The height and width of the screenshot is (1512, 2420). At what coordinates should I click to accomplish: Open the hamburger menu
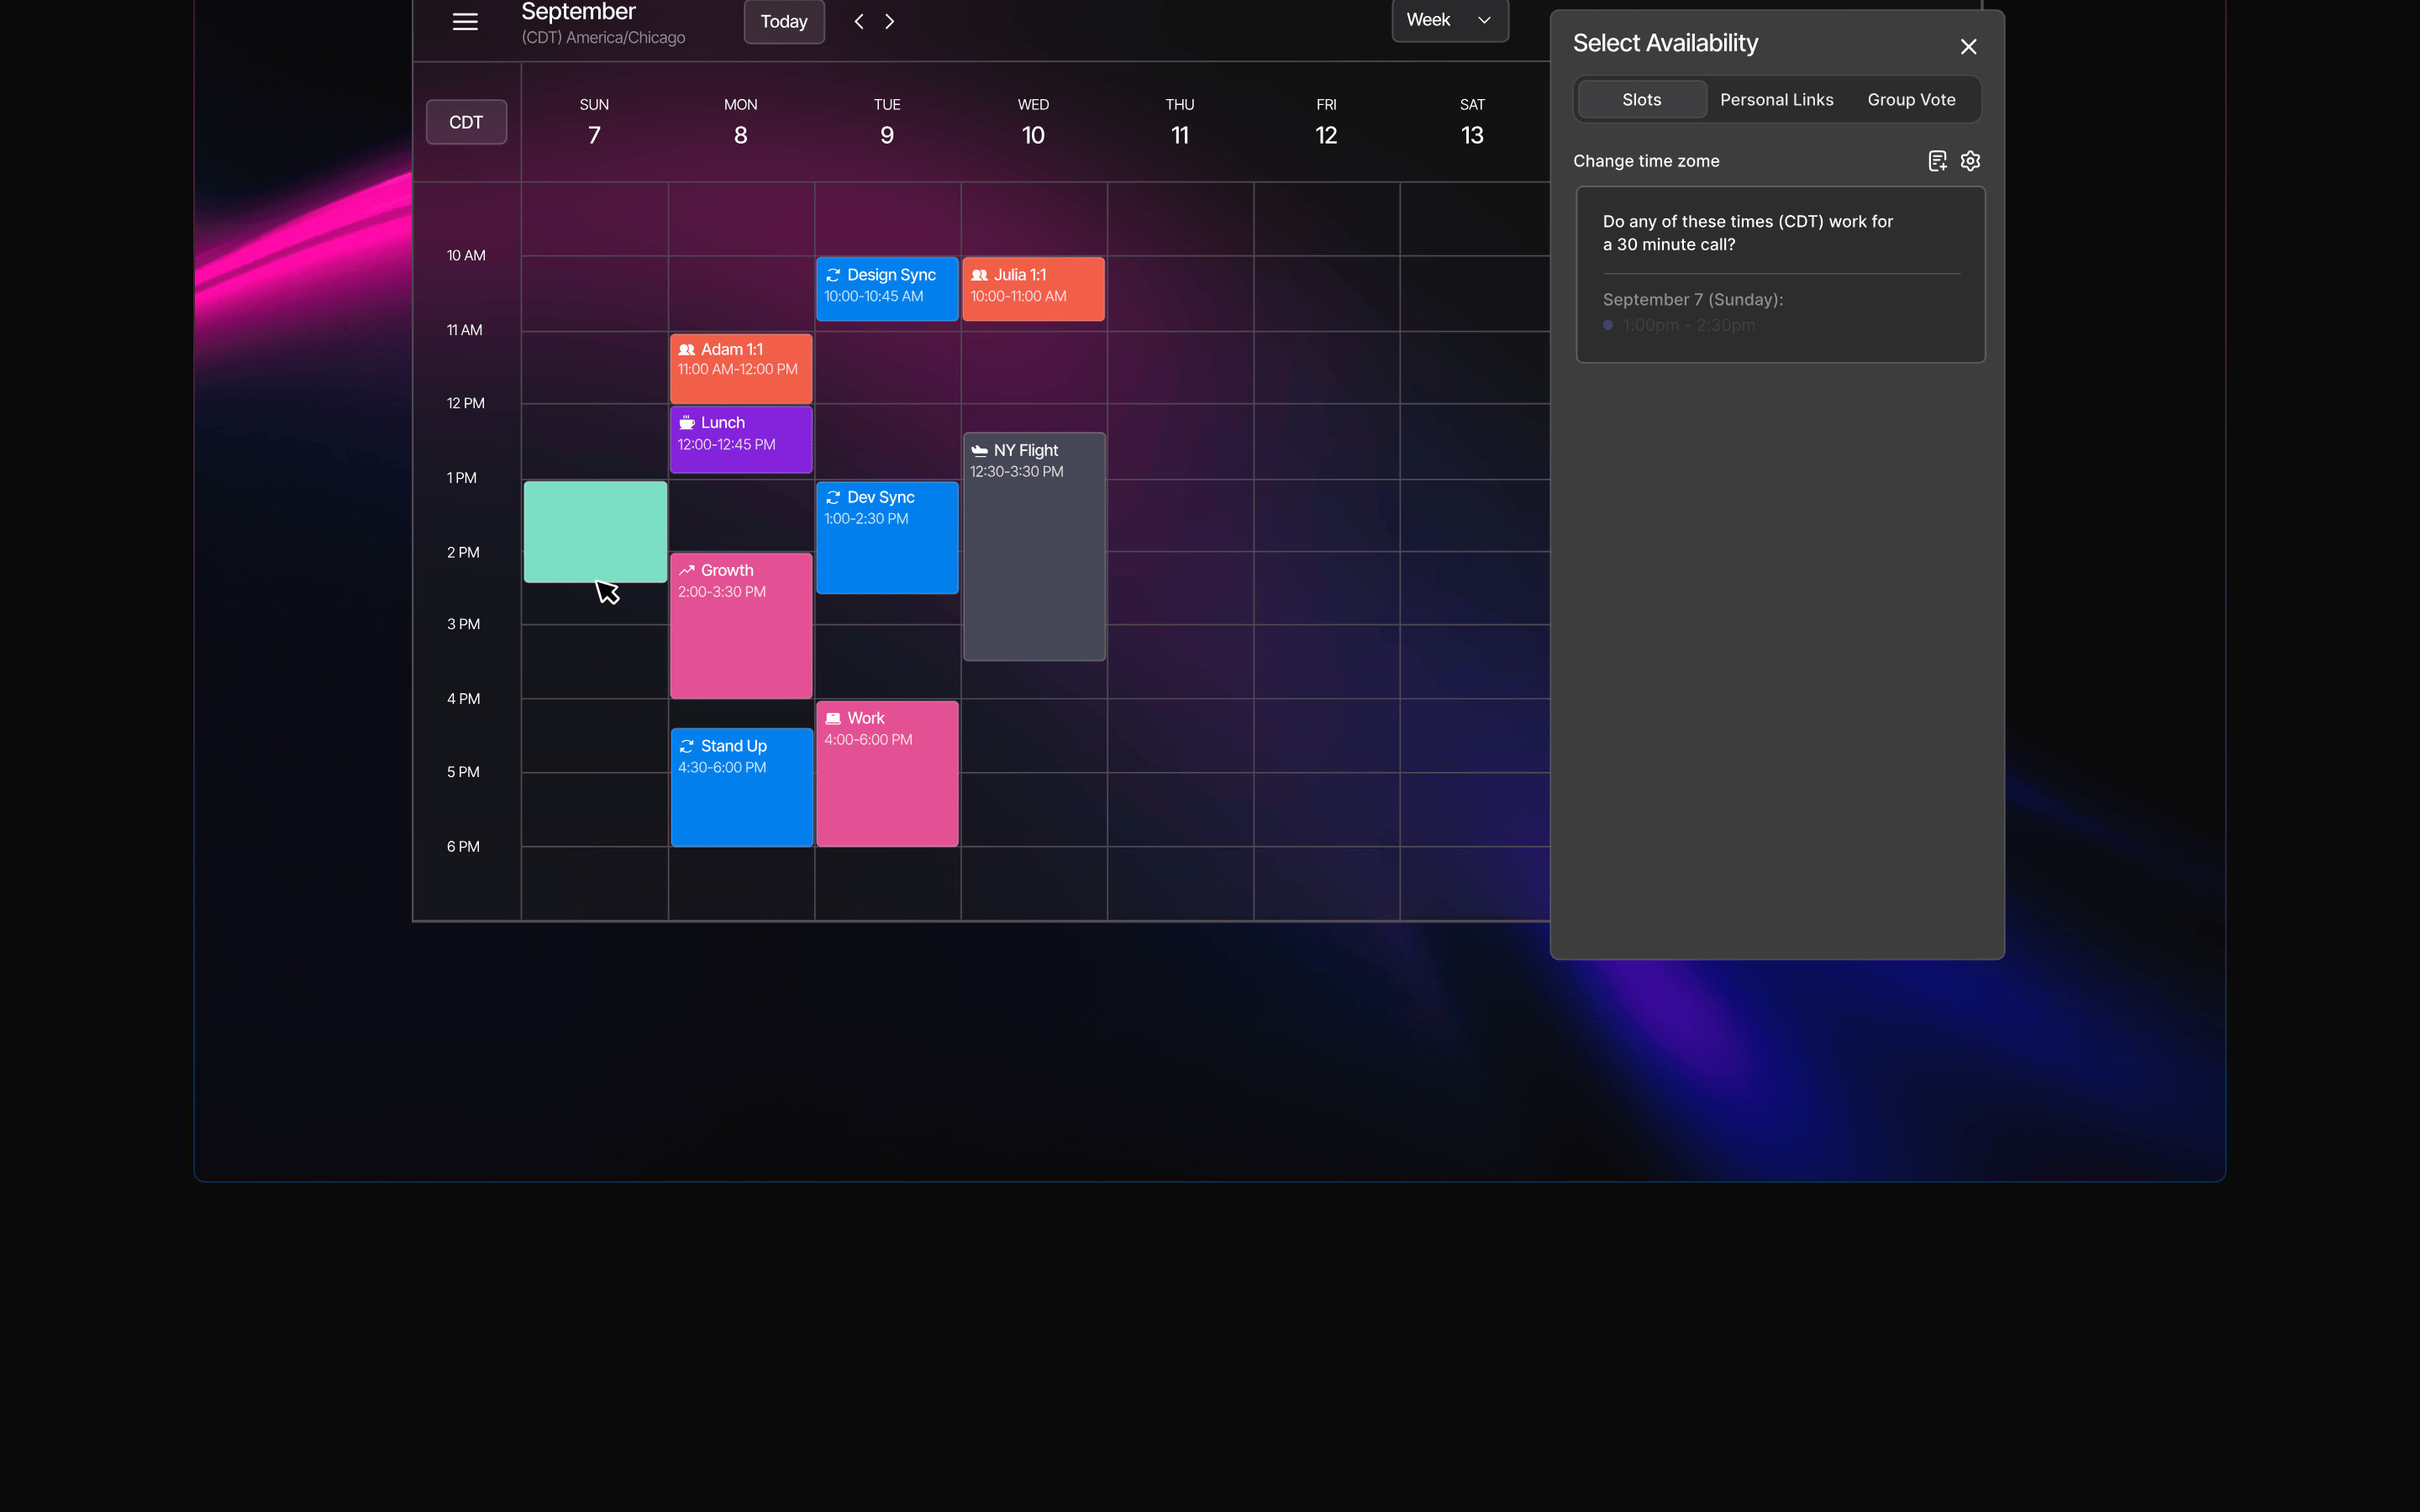coord(465,21)
